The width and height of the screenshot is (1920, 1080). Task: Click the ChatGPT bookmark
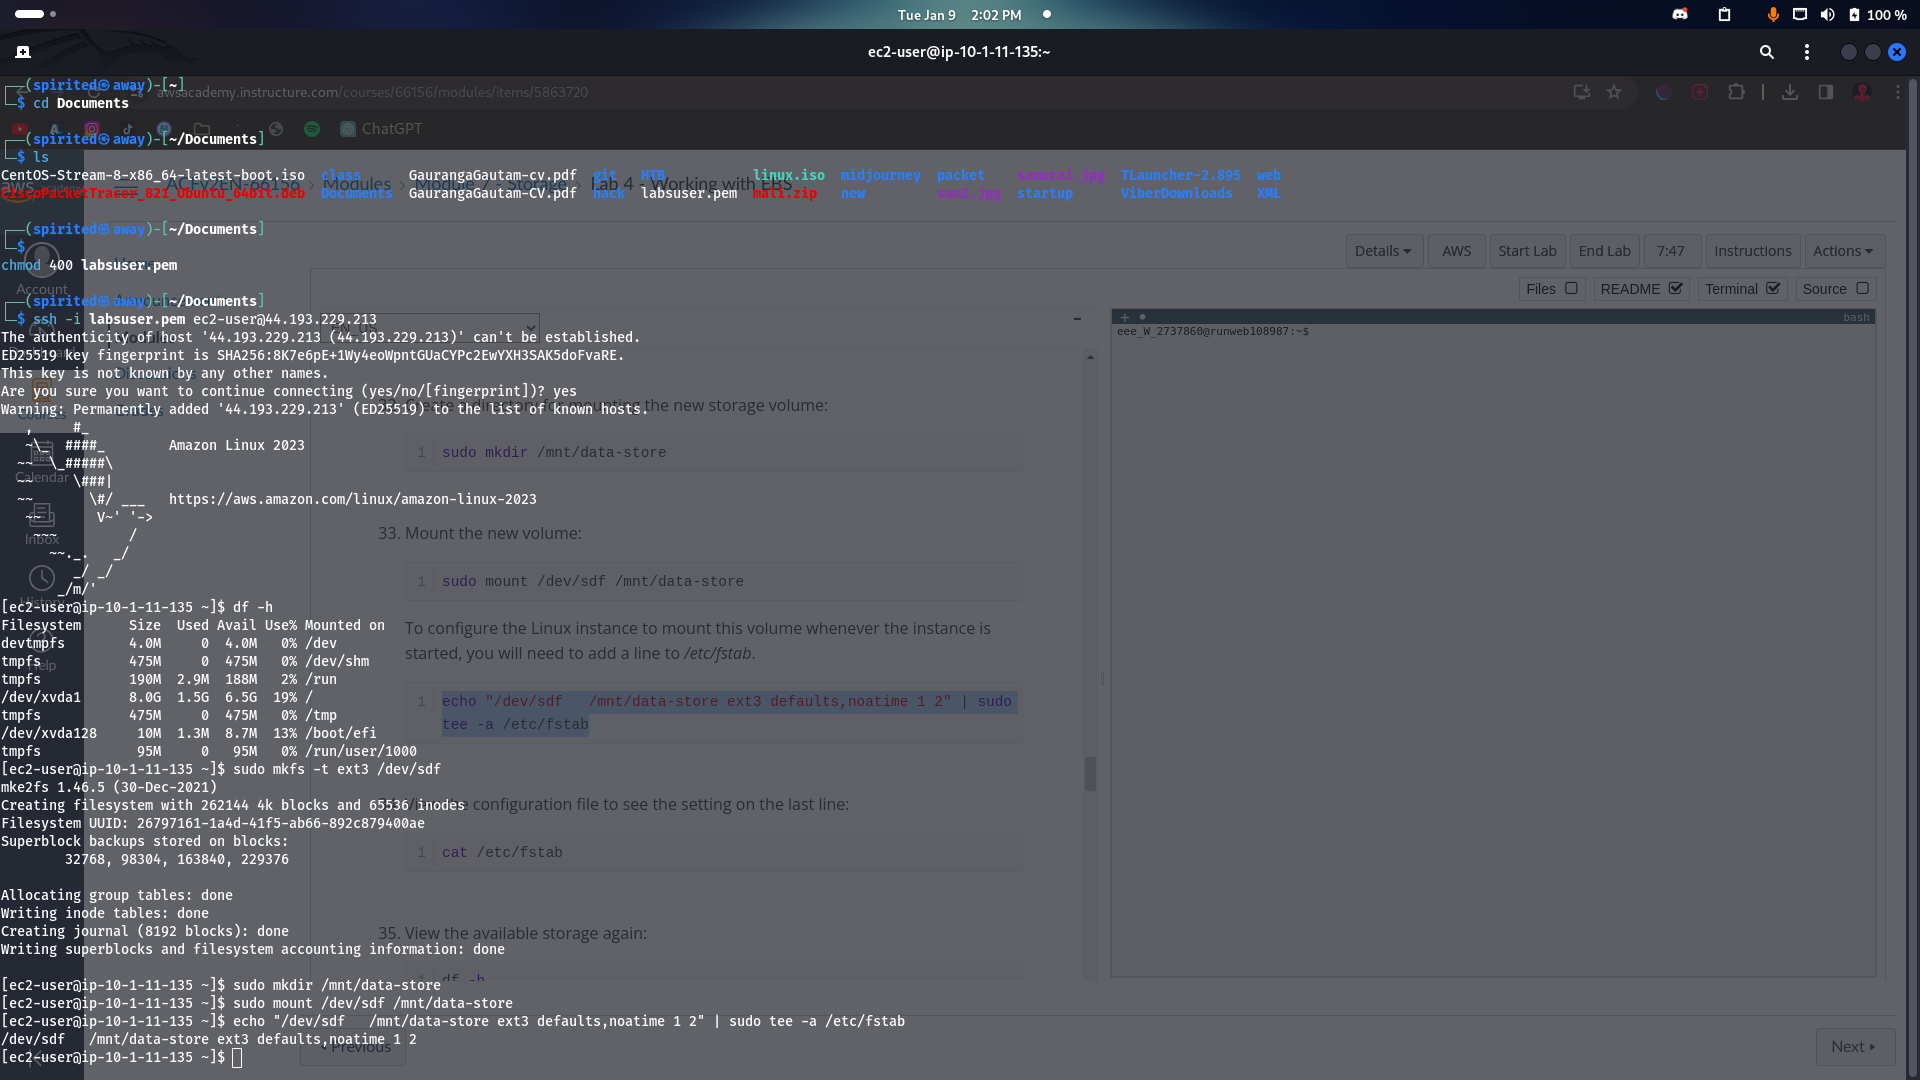pos(381,129)
